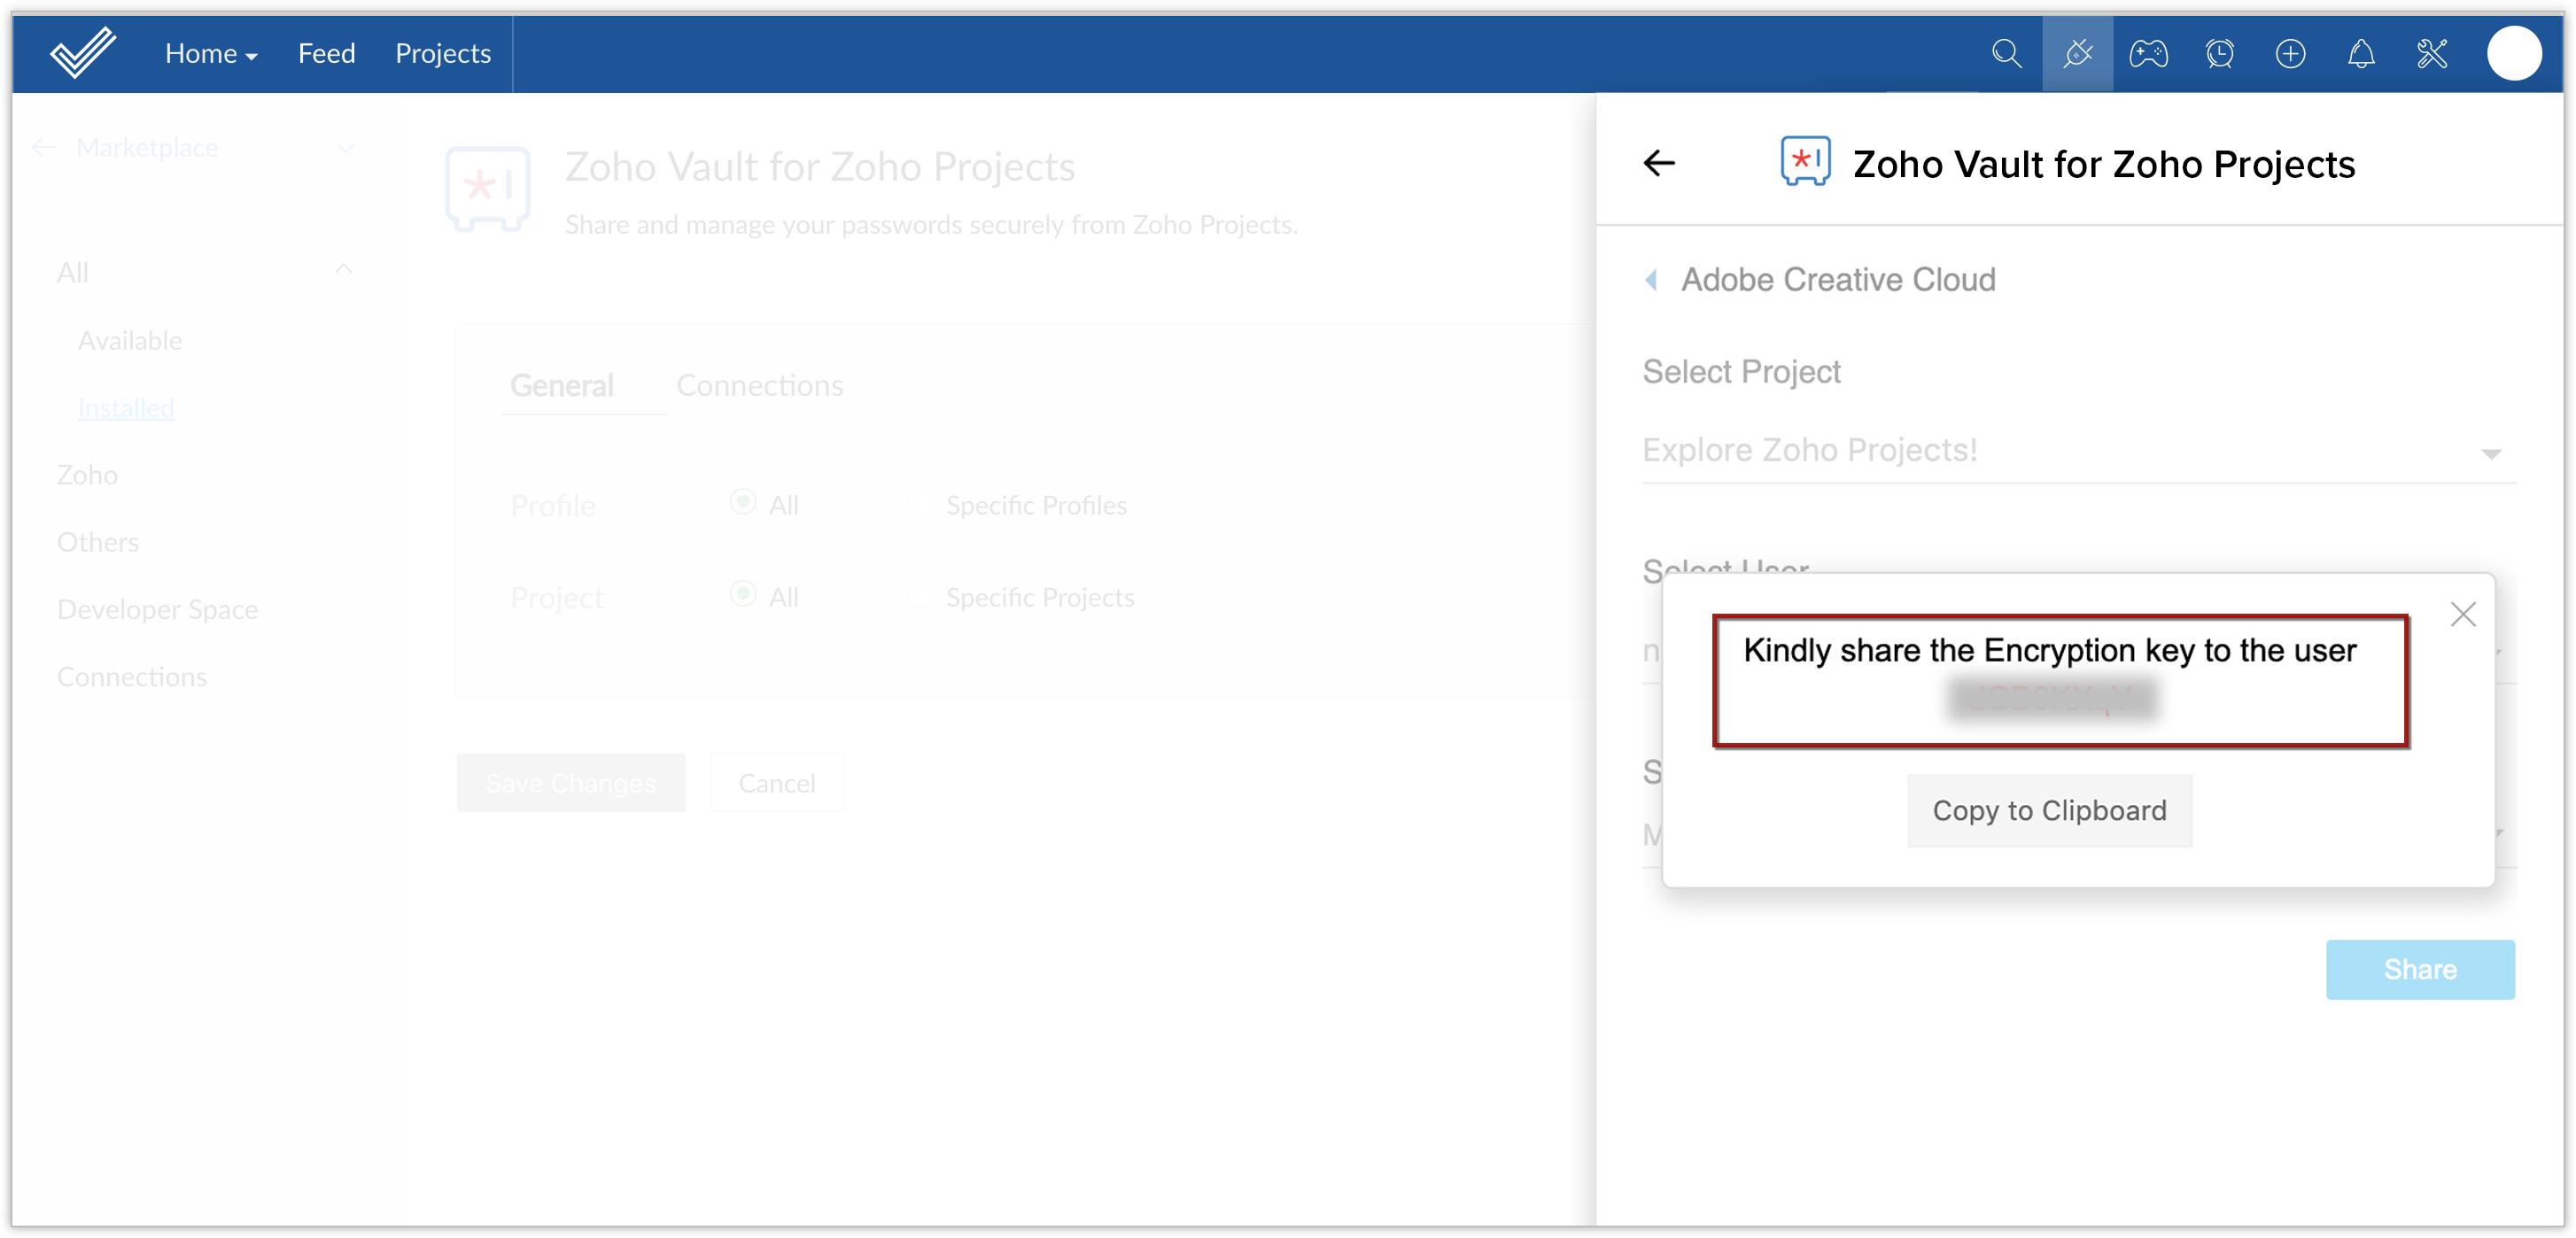Open the user profile avatar
Image resolution: width=2576 pixels, height=1238 pixels.
point(2513,53)
